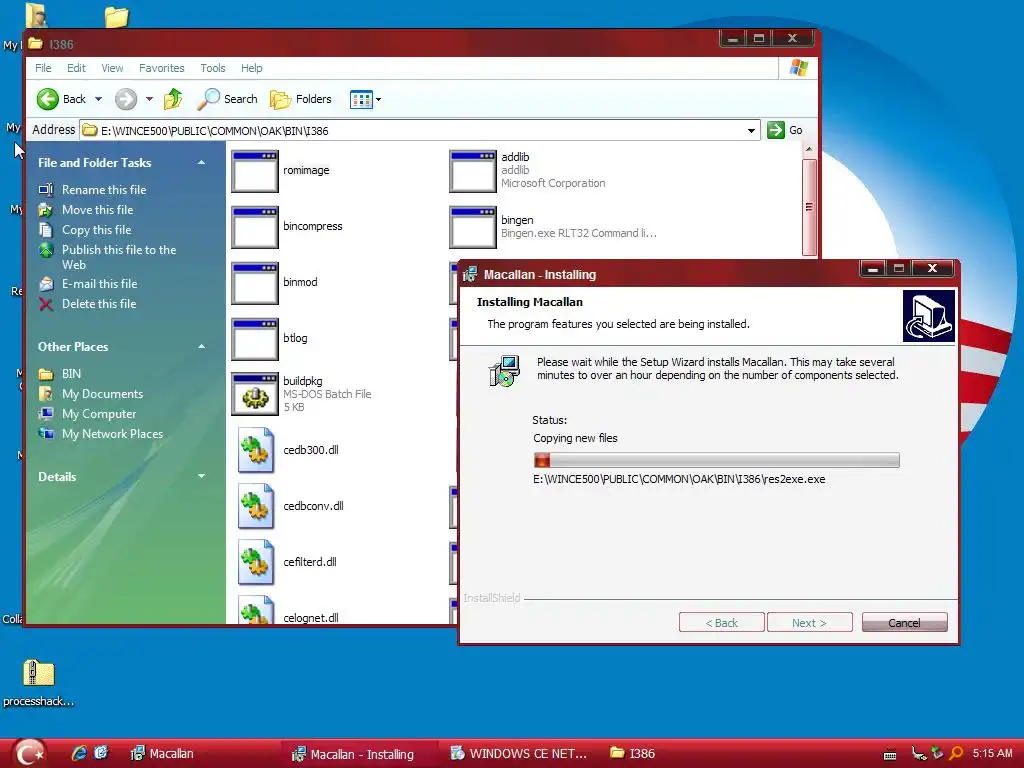Select the romimage file icon

pyautogui.click(x=255, y=171)
